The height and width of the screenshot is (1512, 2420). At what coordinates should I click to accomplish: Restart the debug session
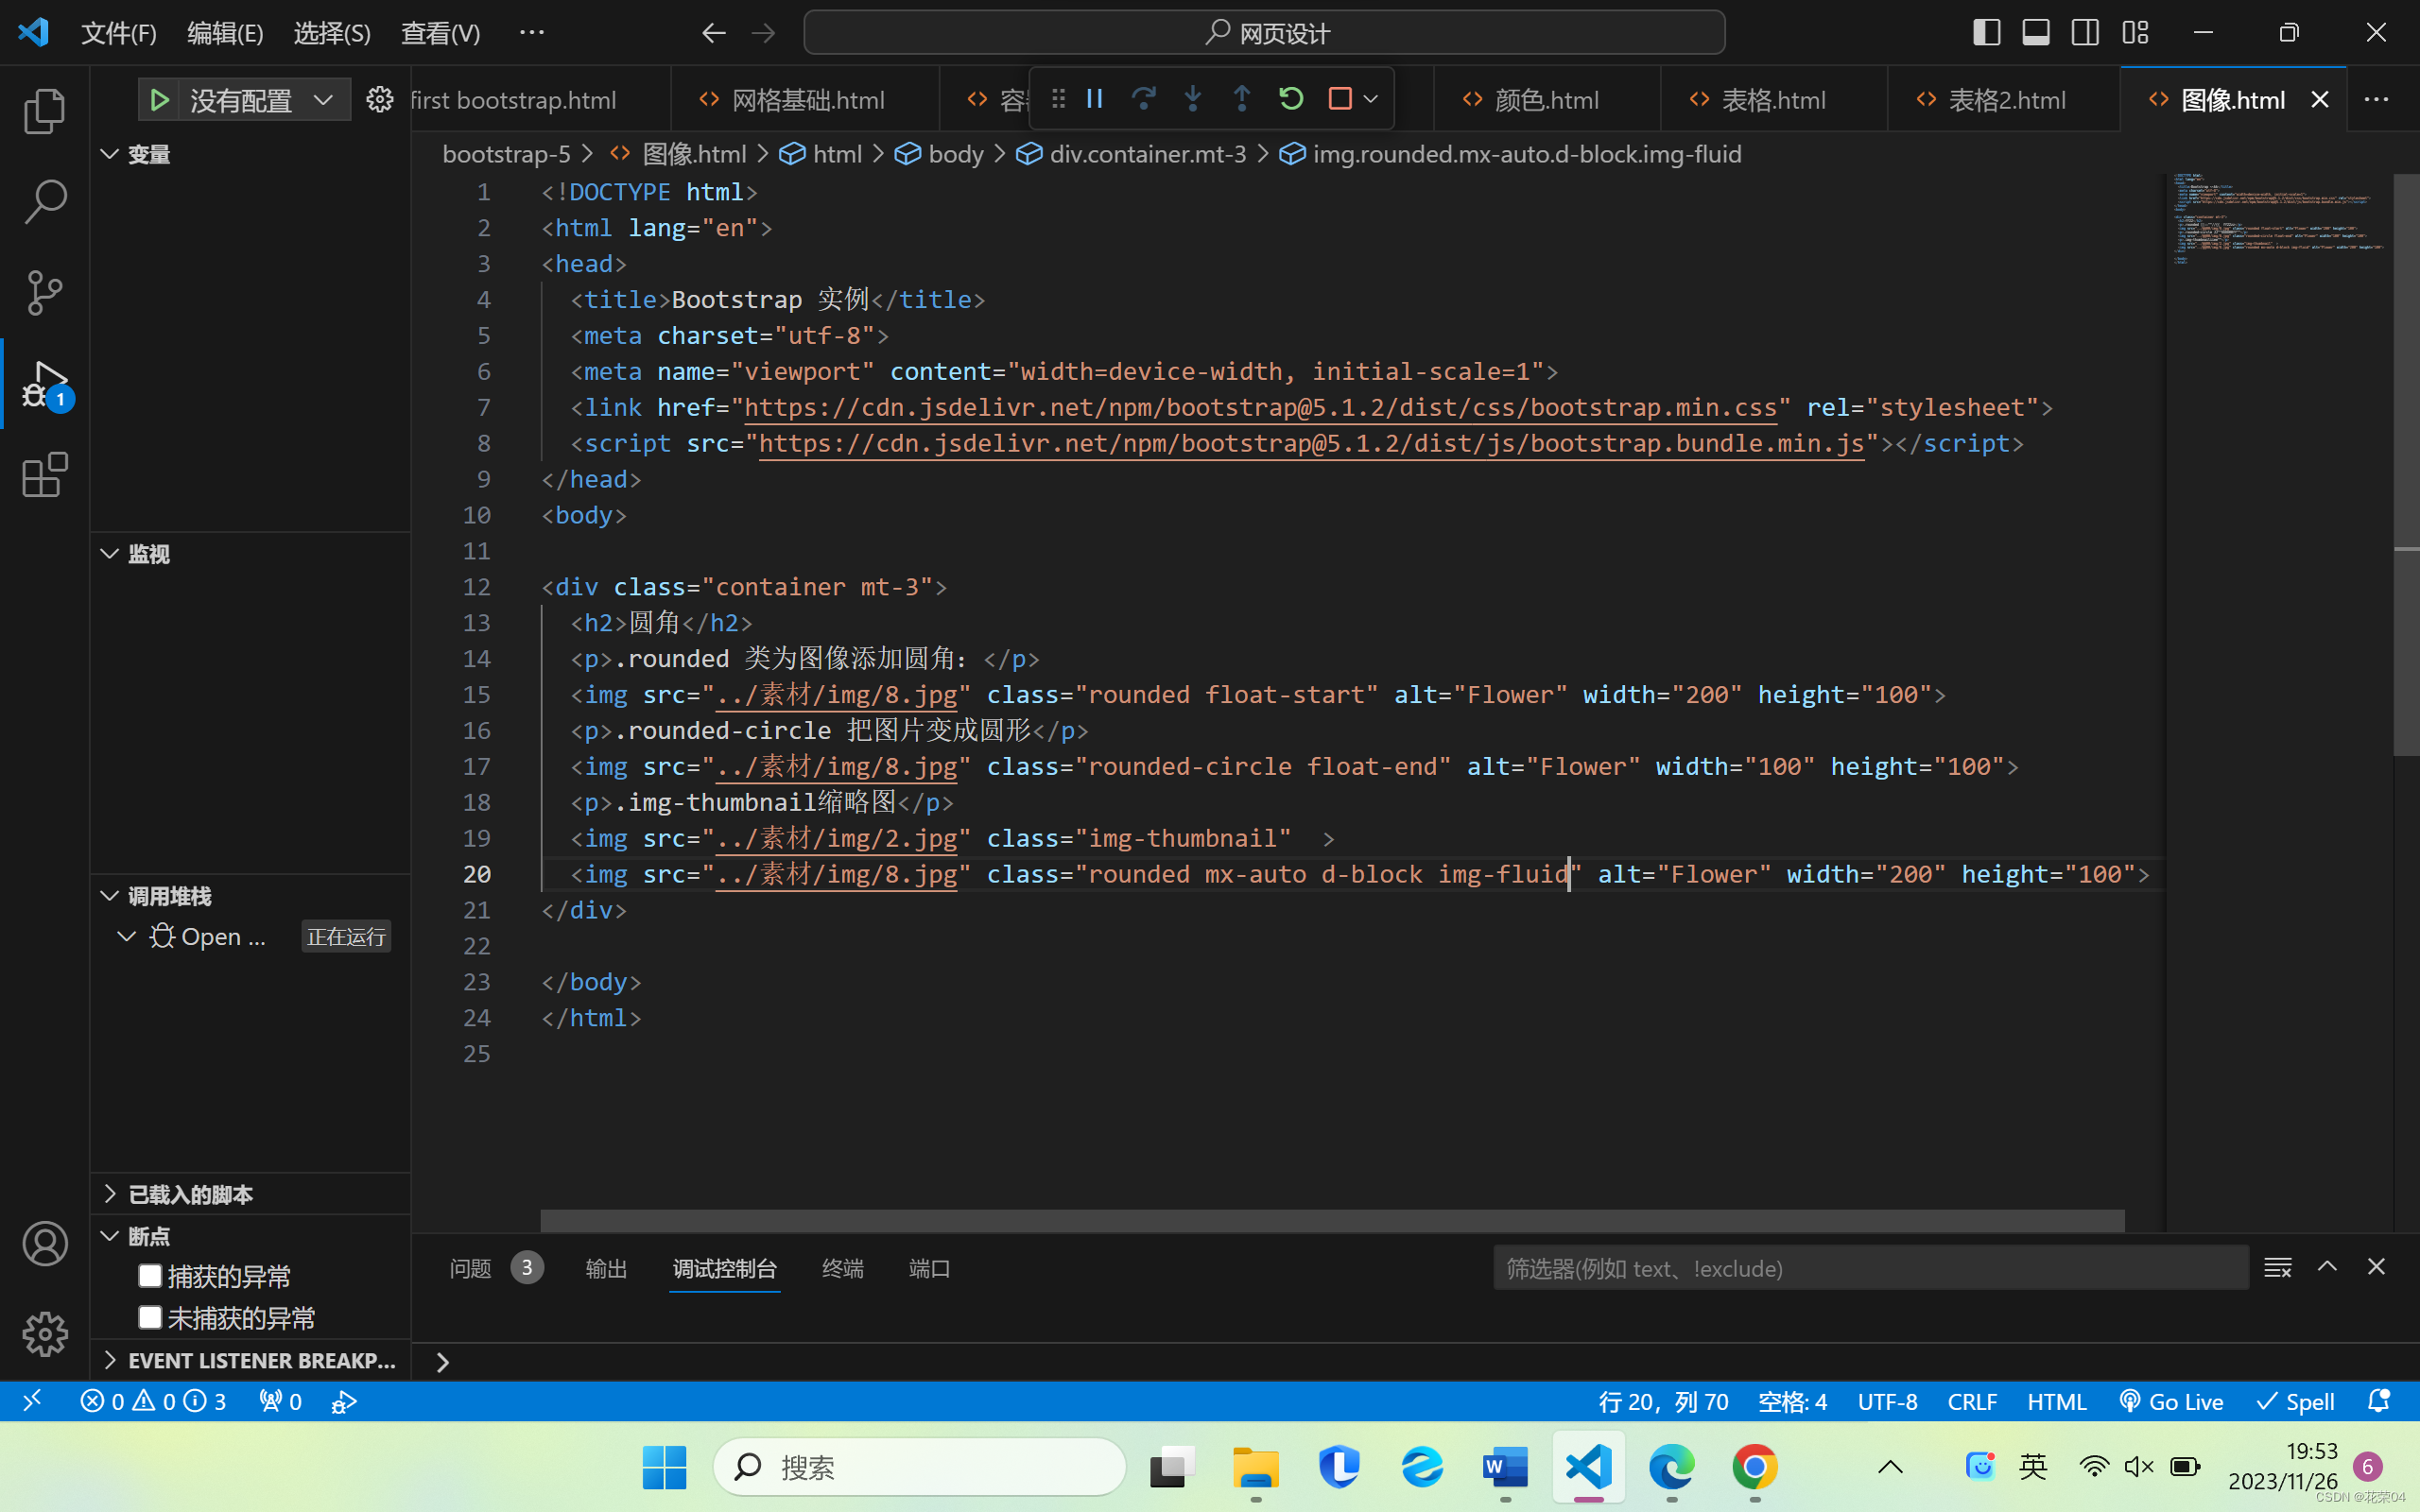coord(1291,99)
